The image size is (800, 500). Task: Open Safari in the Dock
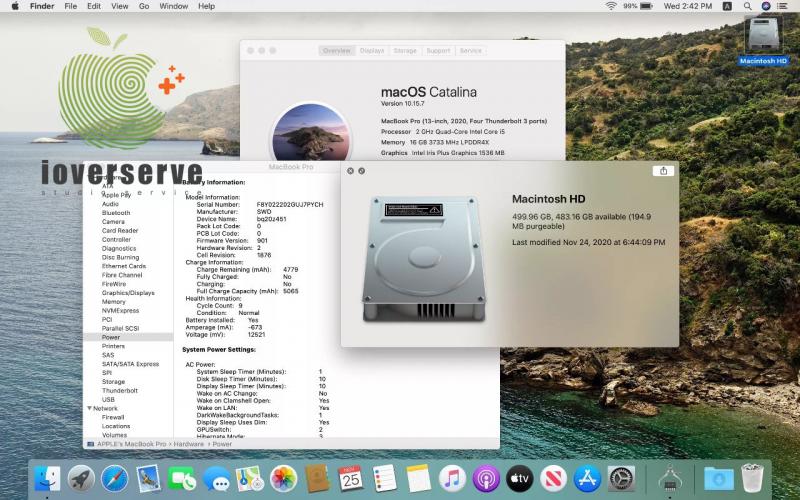115,479
